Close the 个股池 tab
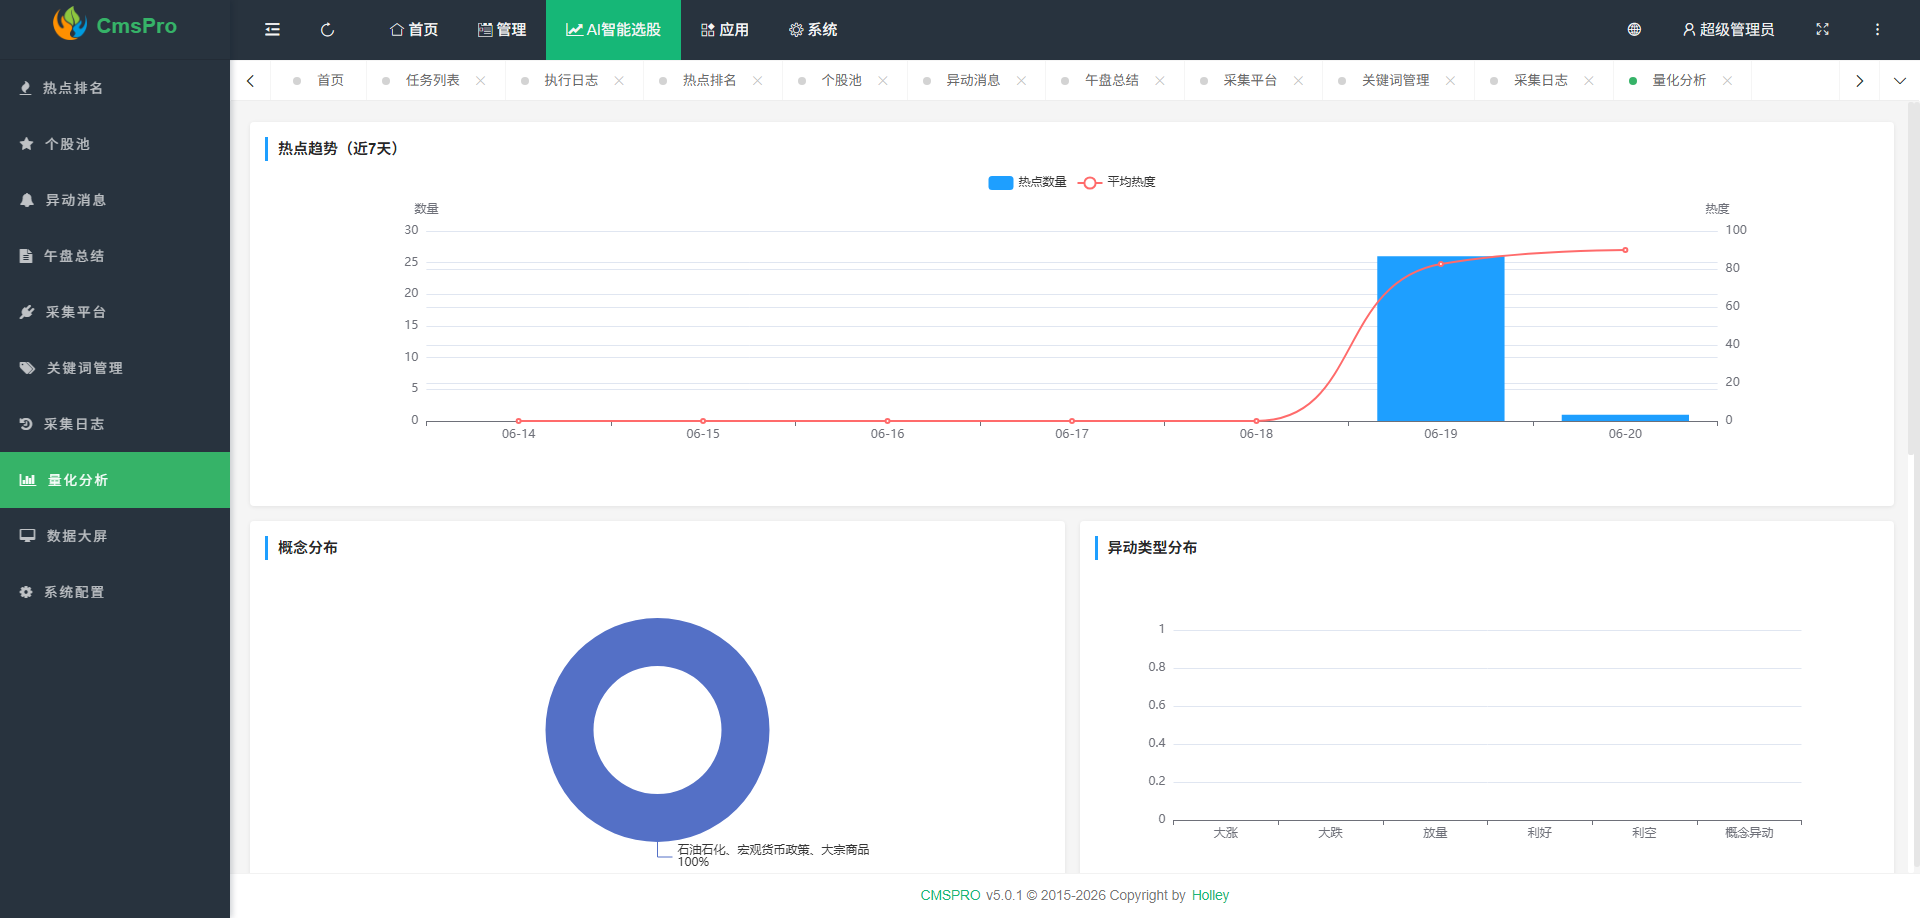1920x918 pixels. point(883,81)
